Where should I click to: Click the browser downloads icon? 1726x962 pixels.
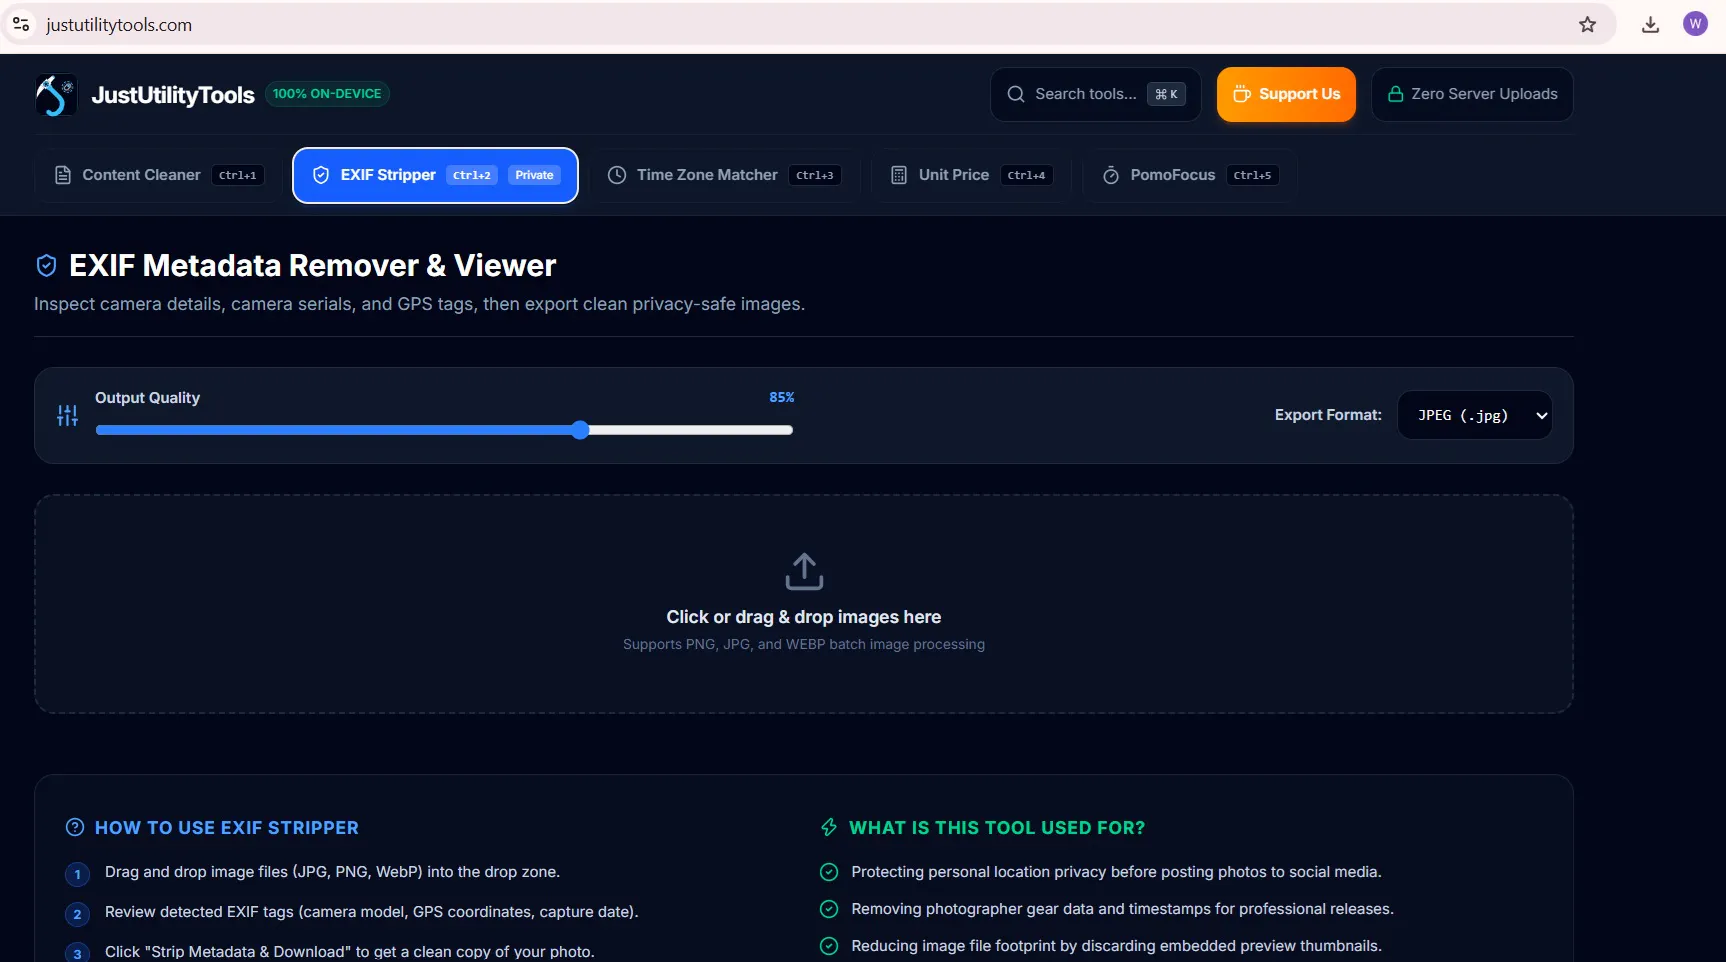(1651, 25)
